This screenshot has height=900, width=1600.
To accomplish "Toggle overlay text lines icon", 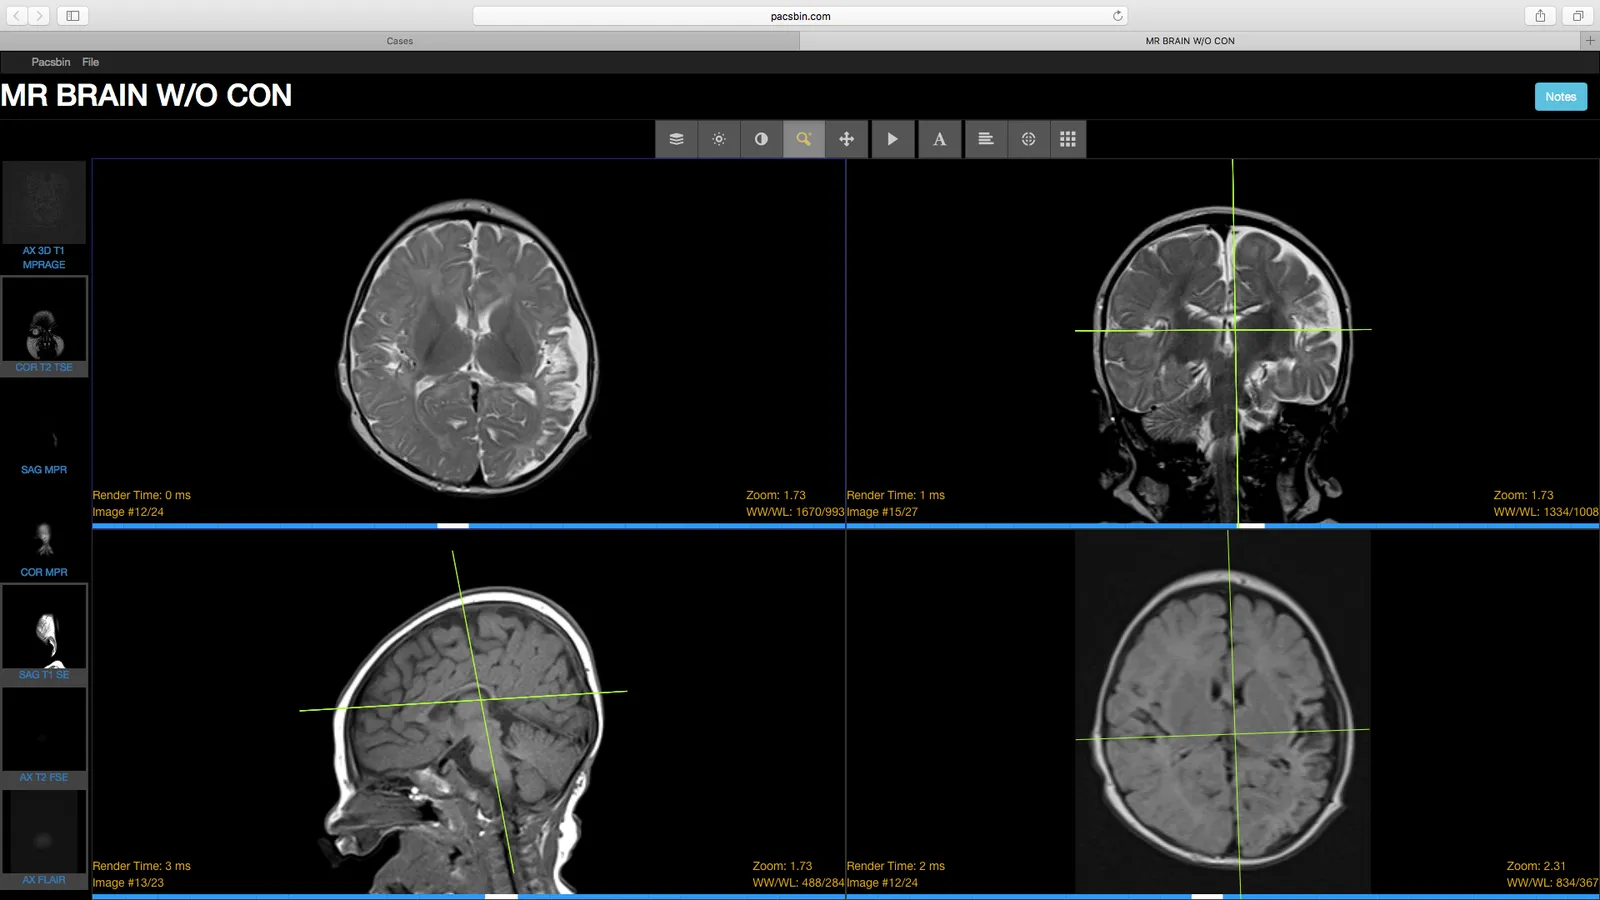I will click(986, 139).
